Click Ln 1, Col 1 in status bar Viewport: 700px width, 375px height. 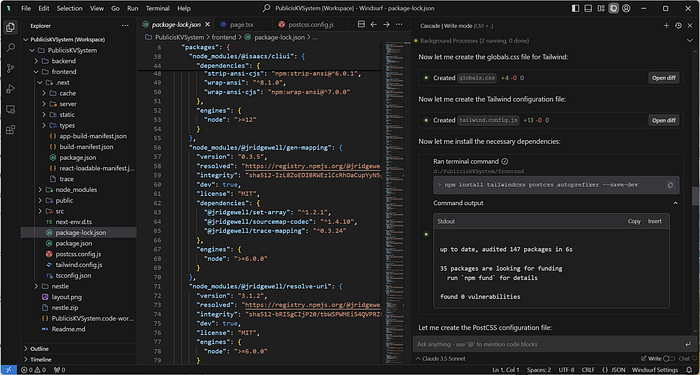point(507,370)
